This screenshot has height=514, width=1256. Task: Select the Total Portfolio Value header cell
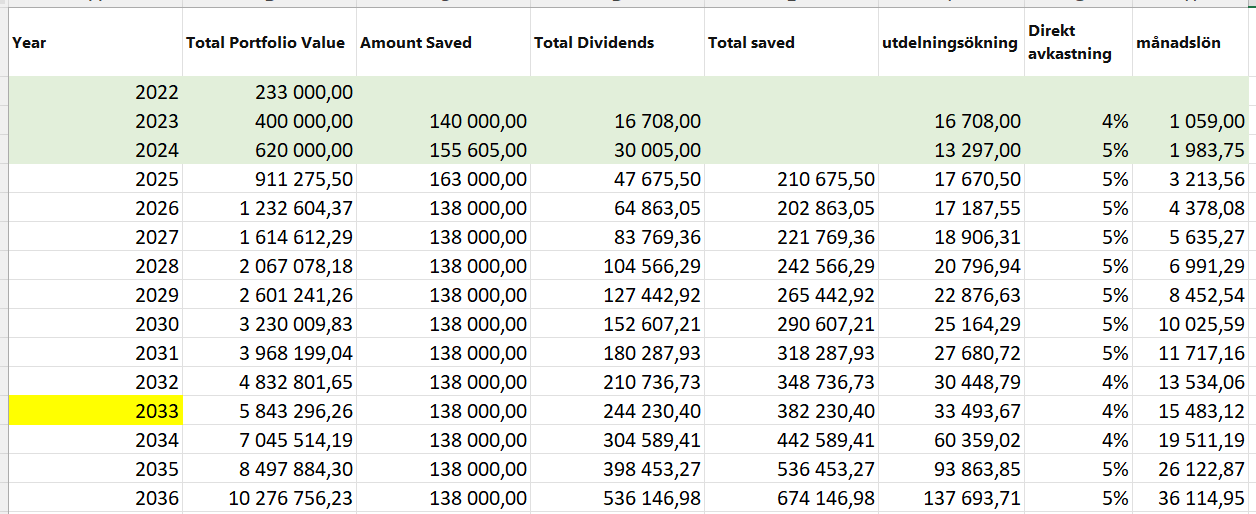click(266, 43)
